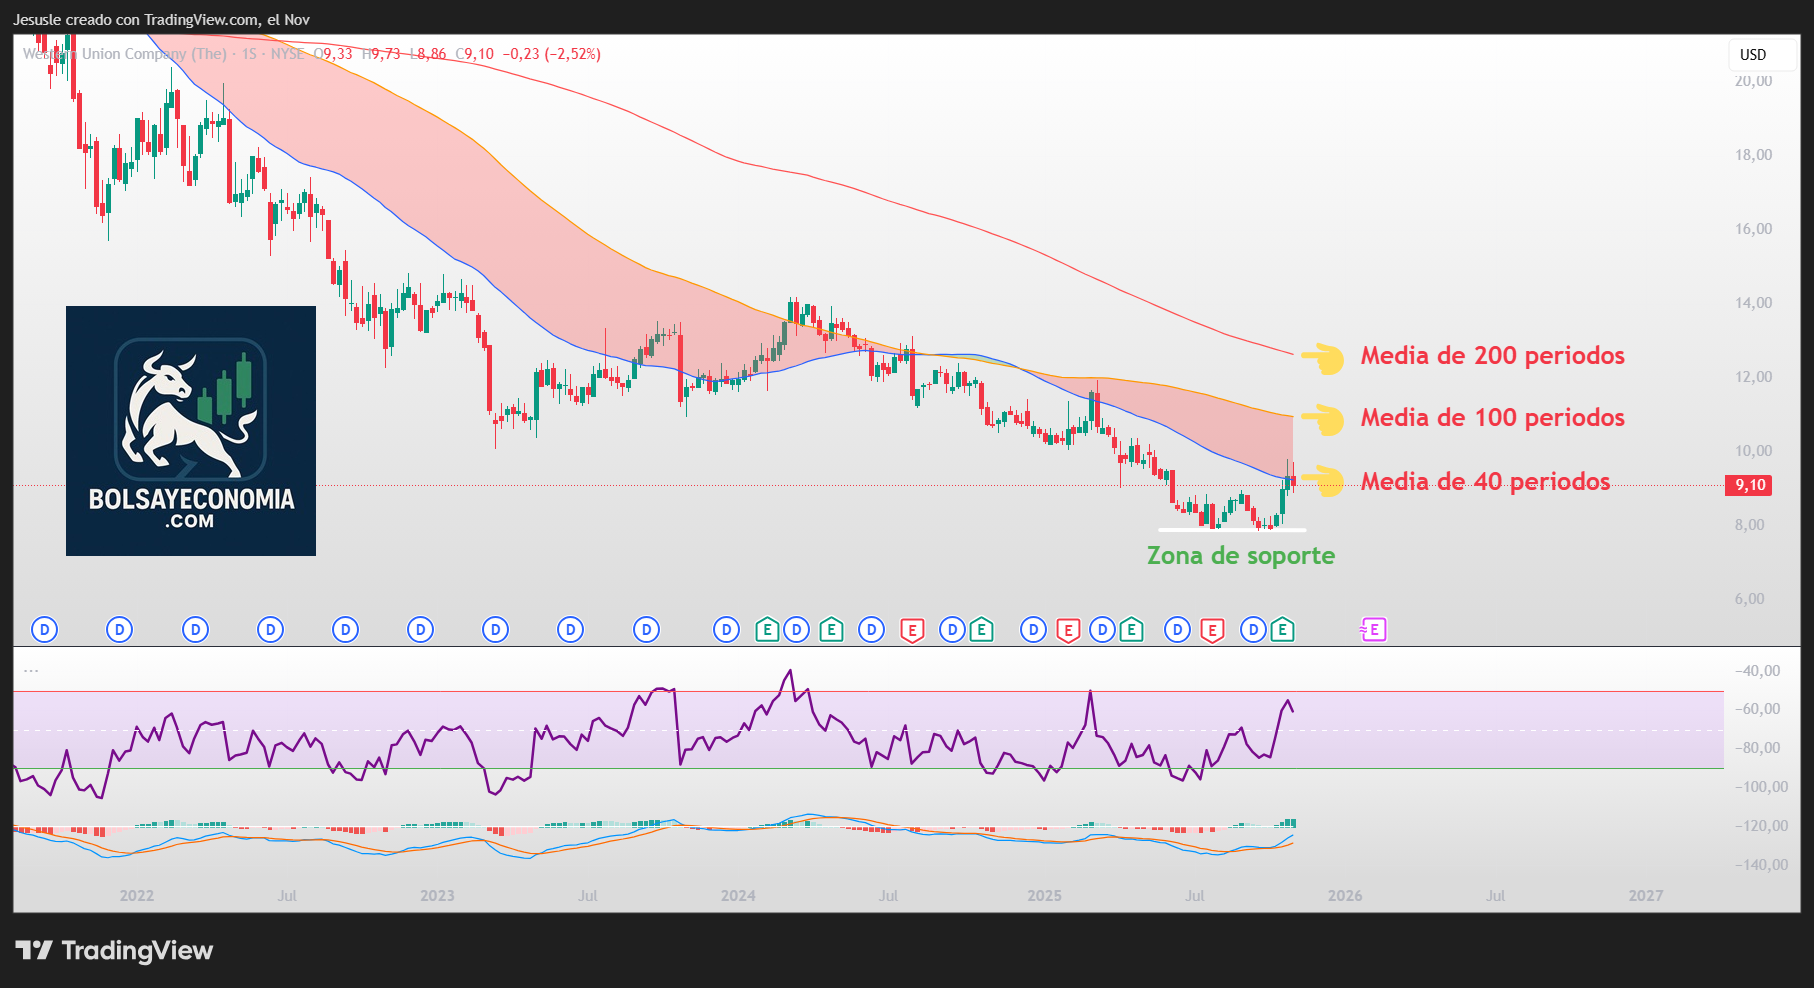
Task: Click the first dividend marker on the left
Action: click(44, 630)
